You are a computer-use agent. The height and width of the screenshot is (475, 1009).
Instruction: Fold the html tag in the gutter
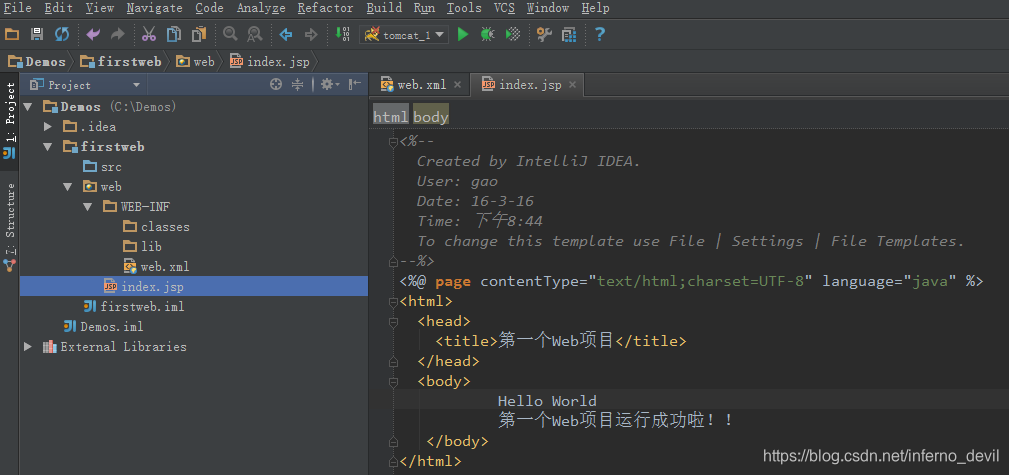click(x=393, y=301)
